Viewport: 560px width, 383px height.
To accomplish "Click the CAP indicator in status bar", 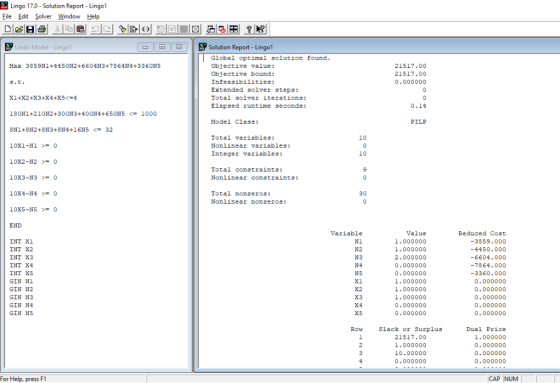I will 494,379.
